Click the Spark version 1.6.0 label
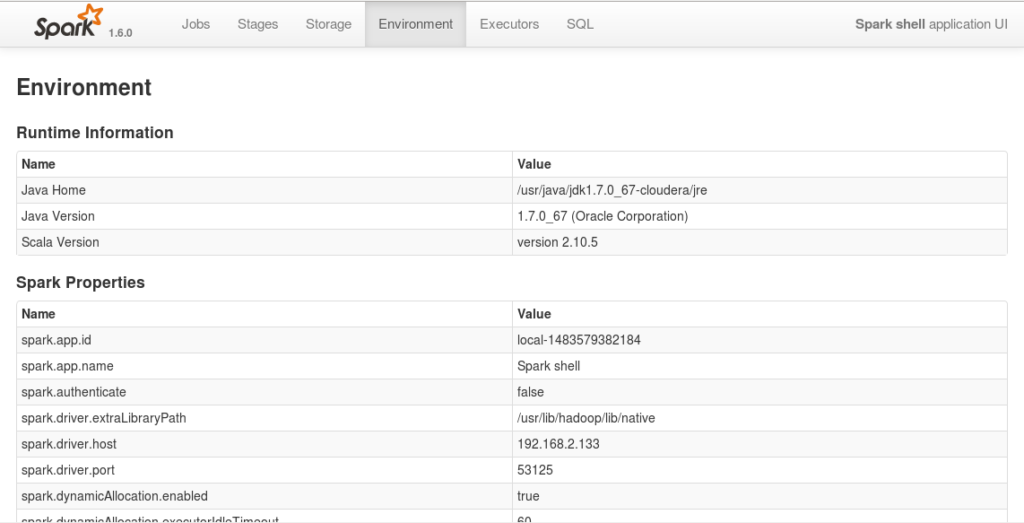1024x523 pixels. [x=120, y=33]
